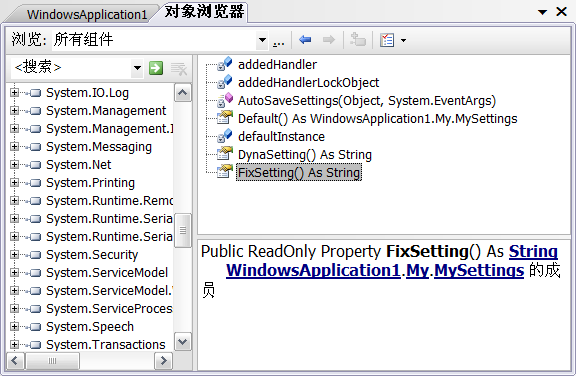Image resolution: width=576 pixels, height=376 pixels.
Task: Click the System.Messaging assembly icon
Action: point(35,147)
